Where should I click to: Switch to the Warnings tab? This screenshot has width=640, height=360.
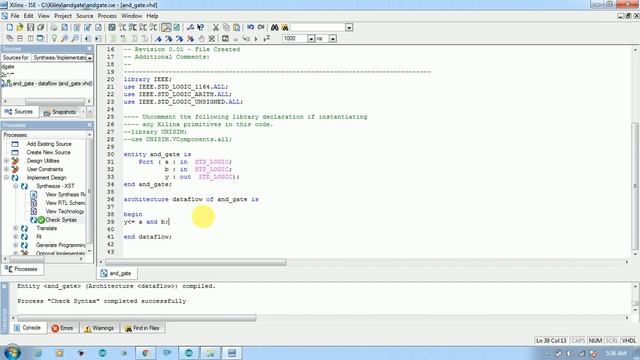99,328
